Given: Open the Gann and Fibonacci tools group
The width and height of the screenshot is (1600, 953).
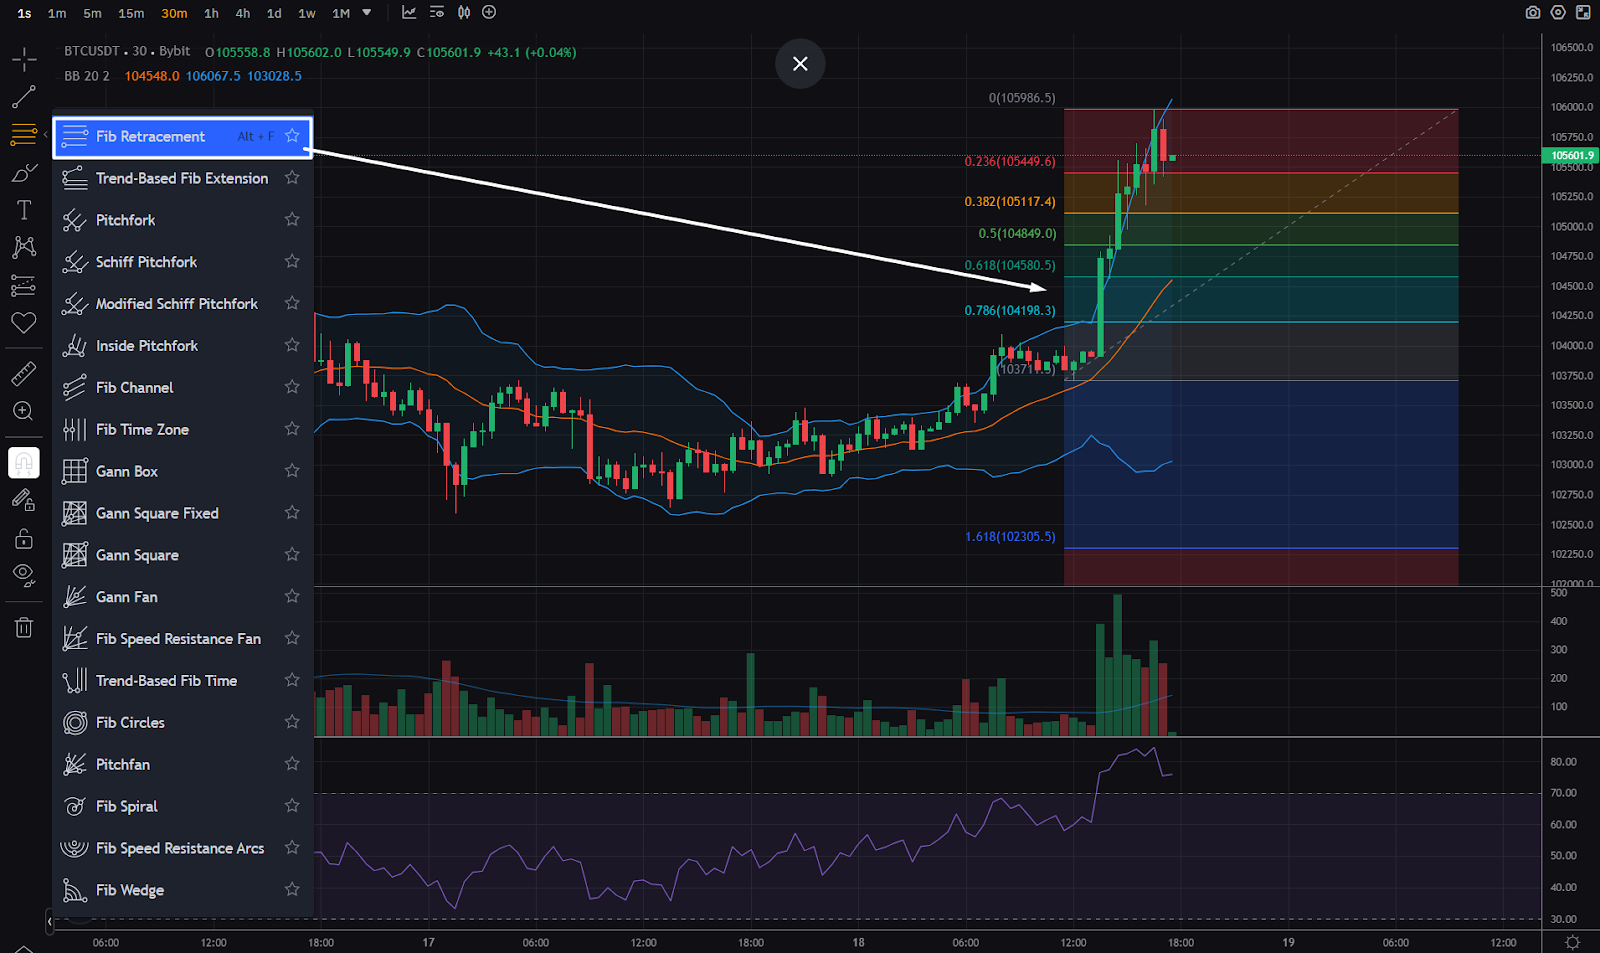Looking at the screenshot, I should pos(24,134).
